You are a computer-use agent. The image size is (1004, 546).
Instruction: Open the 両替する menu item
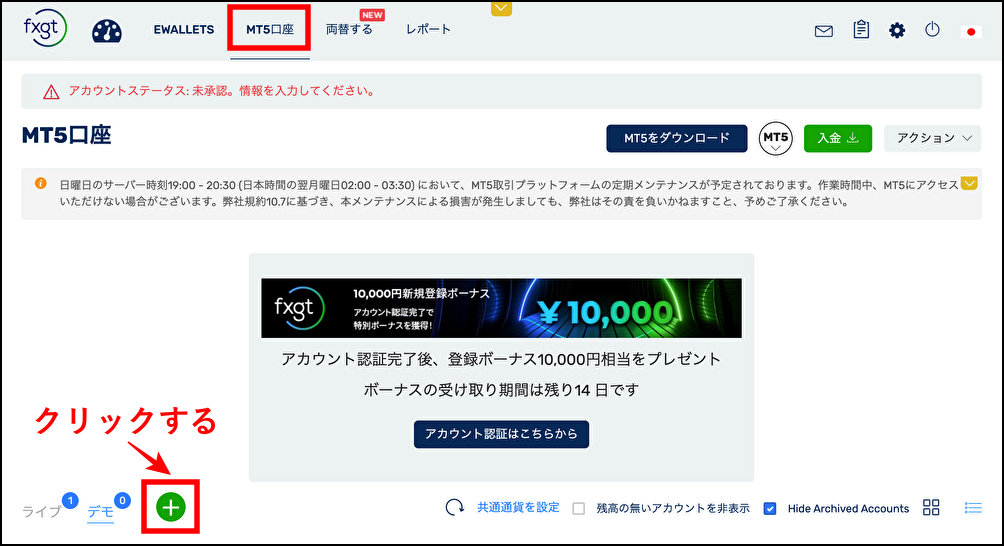(349, 29)
